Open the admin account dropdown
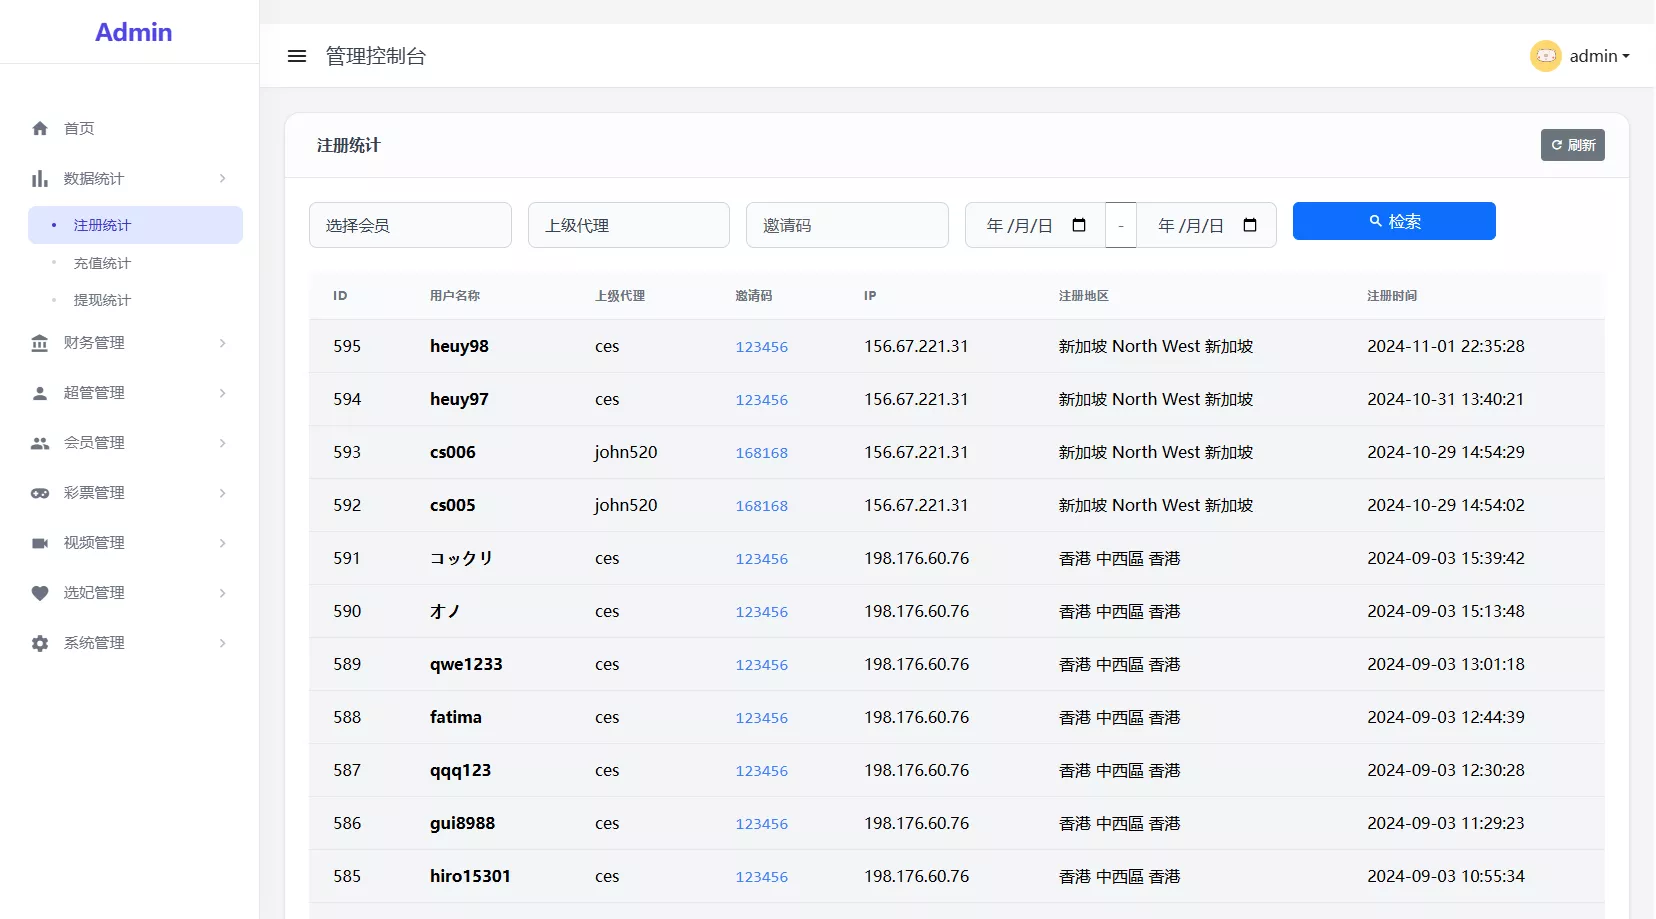This screenshot has height=919, width=1656. (1592, 56)
